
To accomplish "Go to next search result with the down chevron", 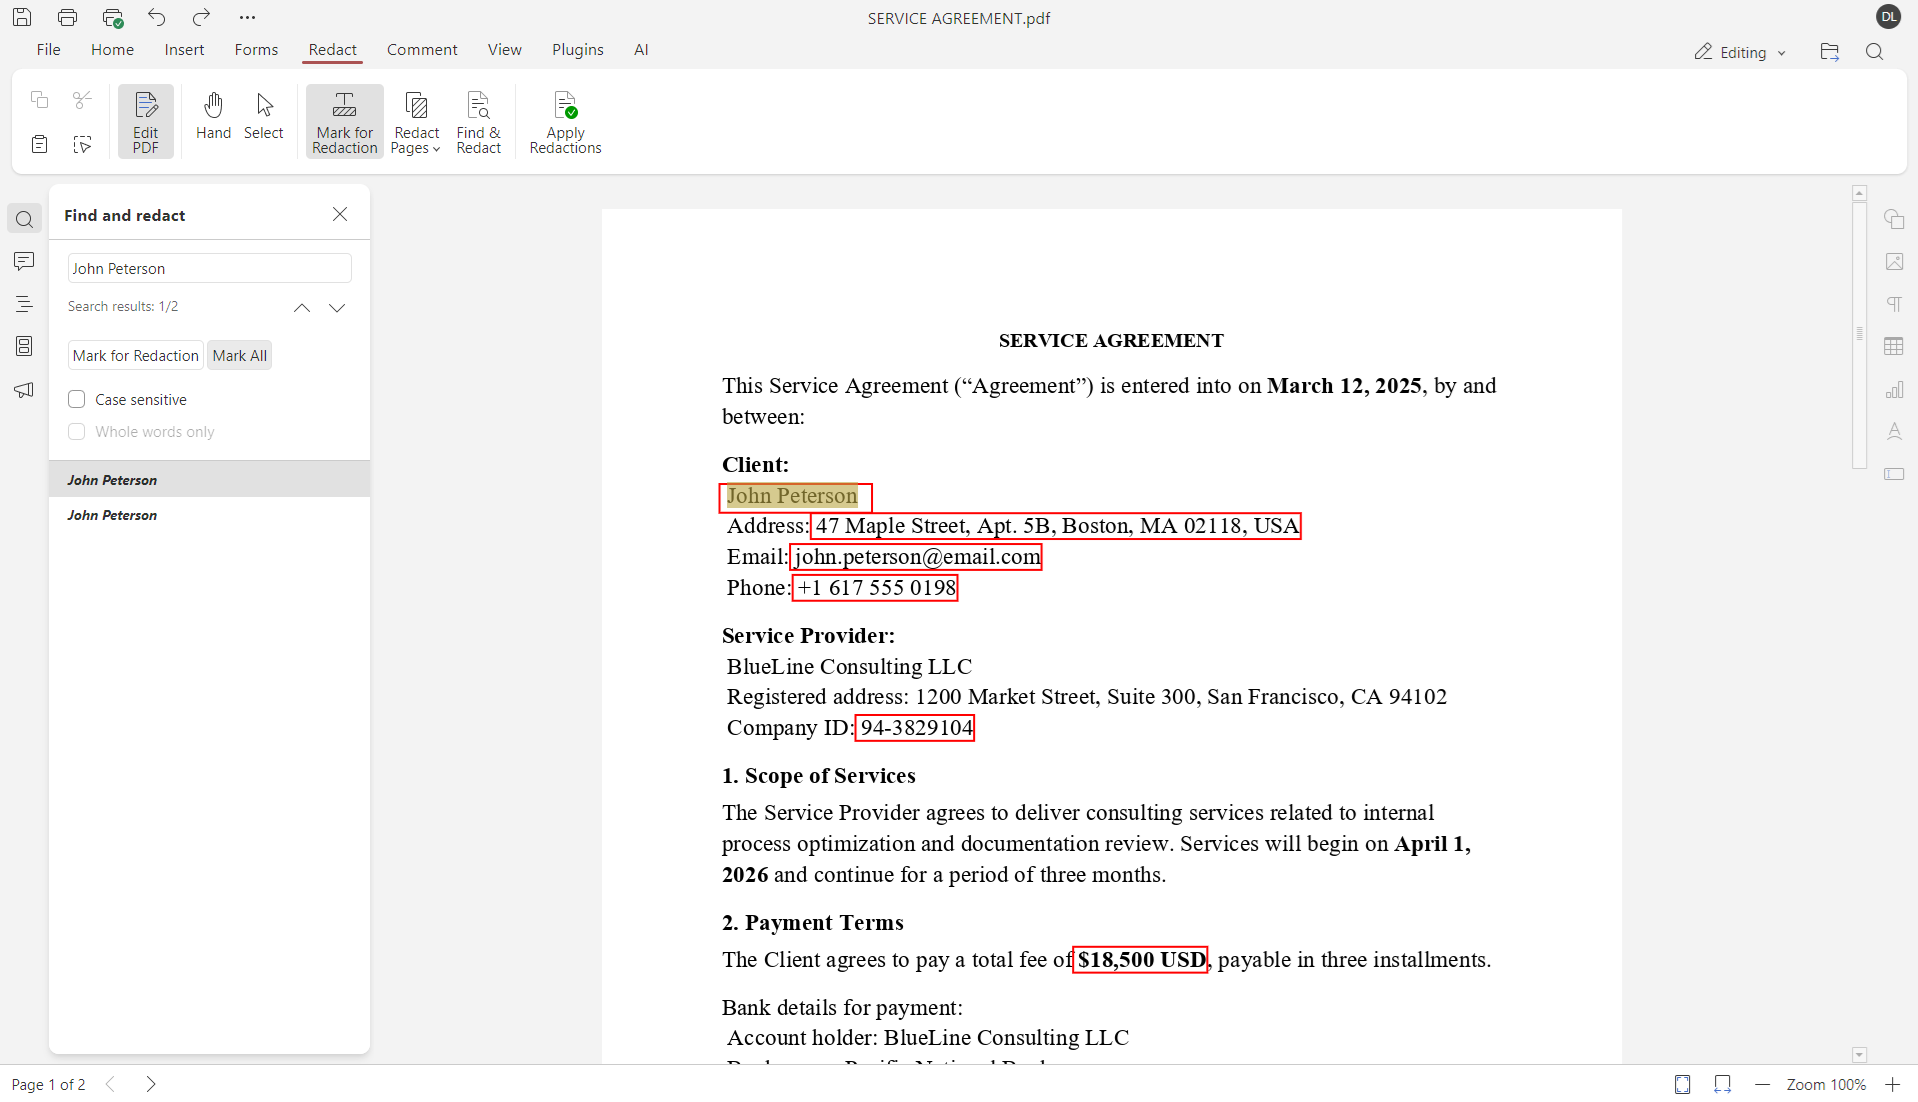I will click(x=337, y=307).
